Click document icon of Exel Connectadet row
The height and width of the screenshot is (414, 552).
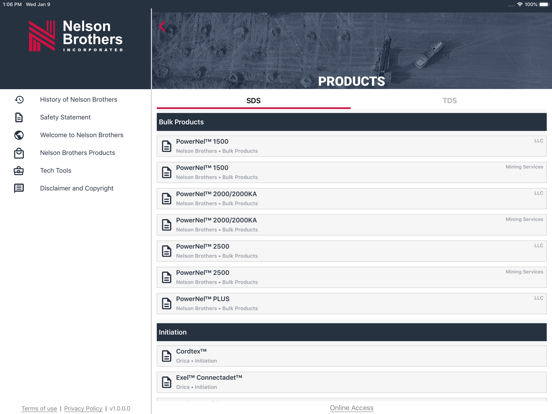click(167, 382)
